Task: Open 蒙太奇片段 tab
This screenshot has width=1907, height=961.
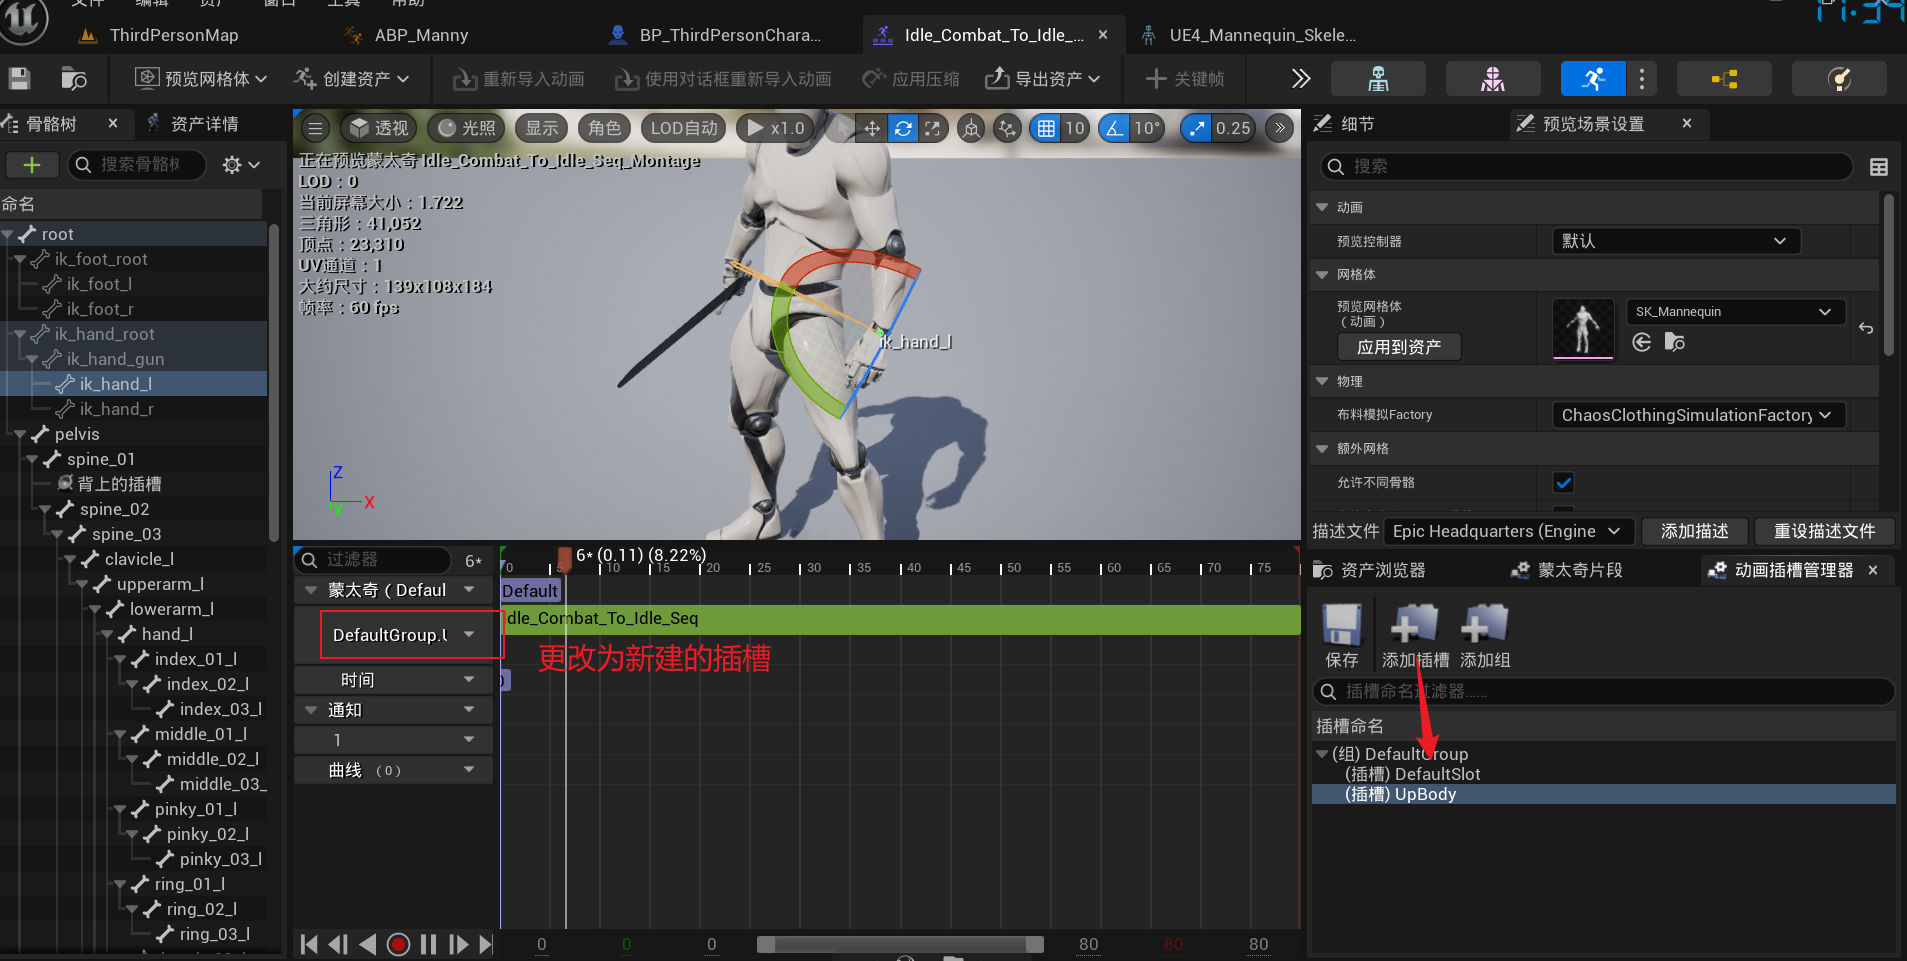Action: click(1580, 570)
